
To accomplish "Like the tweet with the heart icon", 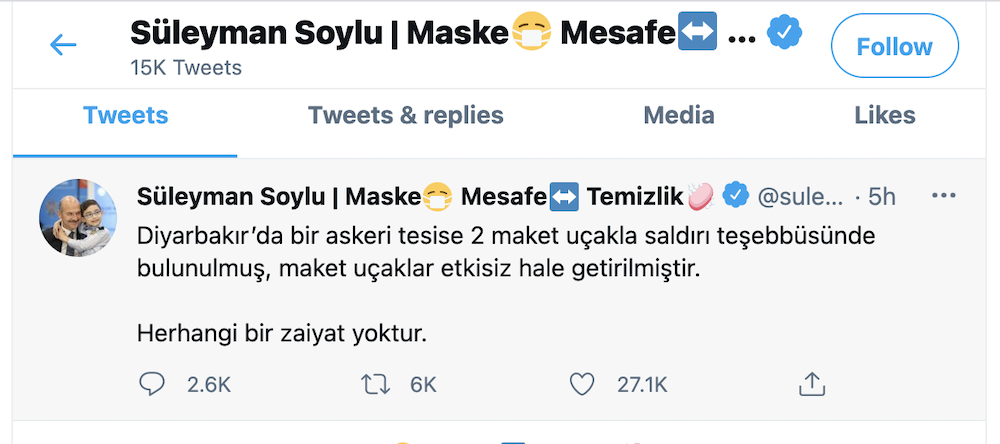I will tap(581, 382).
